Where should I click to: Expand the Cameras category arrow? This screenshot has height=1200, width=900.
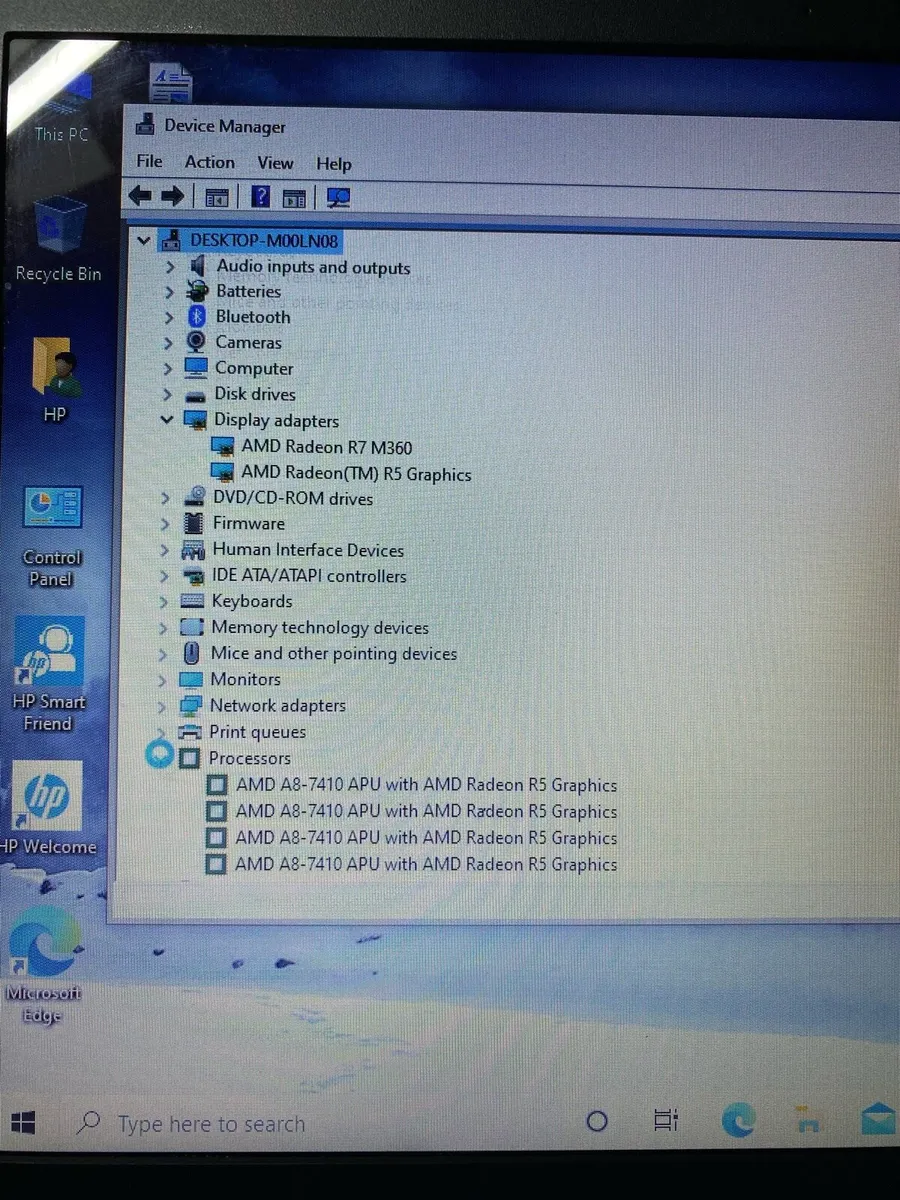pyautogui.click(x=168, y=343)
